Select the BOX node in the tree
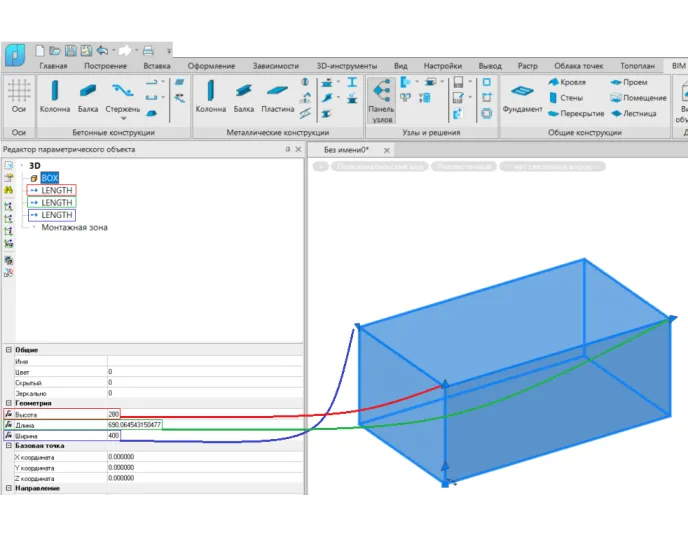Image resolution: width=688 pixels, height=537 pixels. pyautogui.click(x=50, y=178)
